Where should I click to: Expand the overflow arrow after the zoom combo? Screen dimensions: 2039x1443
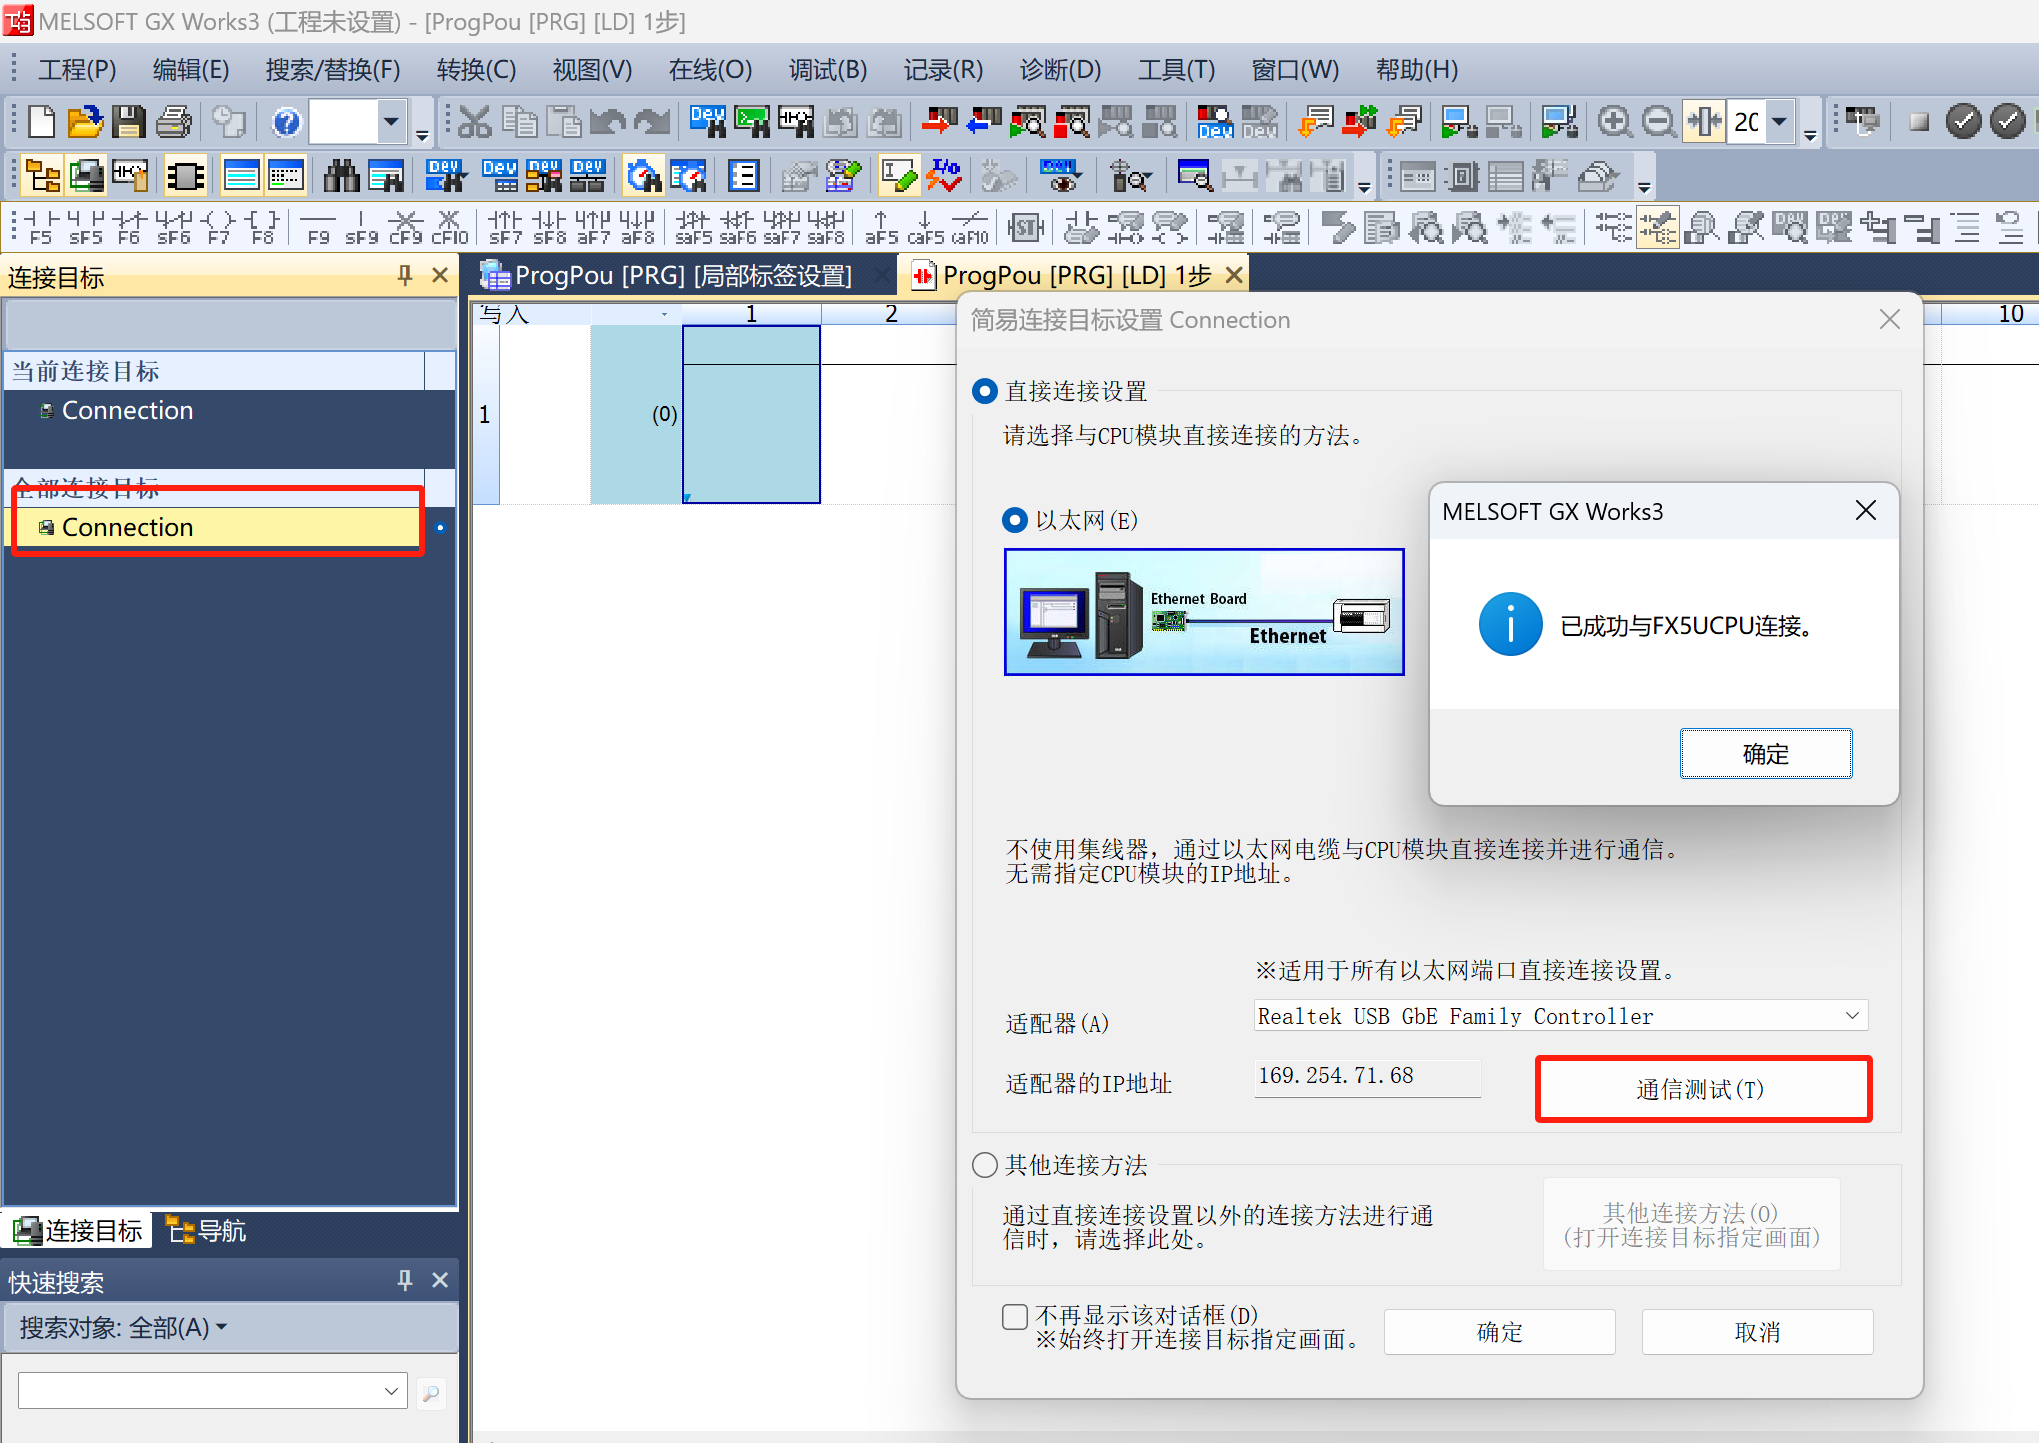tap(1810, 134)
